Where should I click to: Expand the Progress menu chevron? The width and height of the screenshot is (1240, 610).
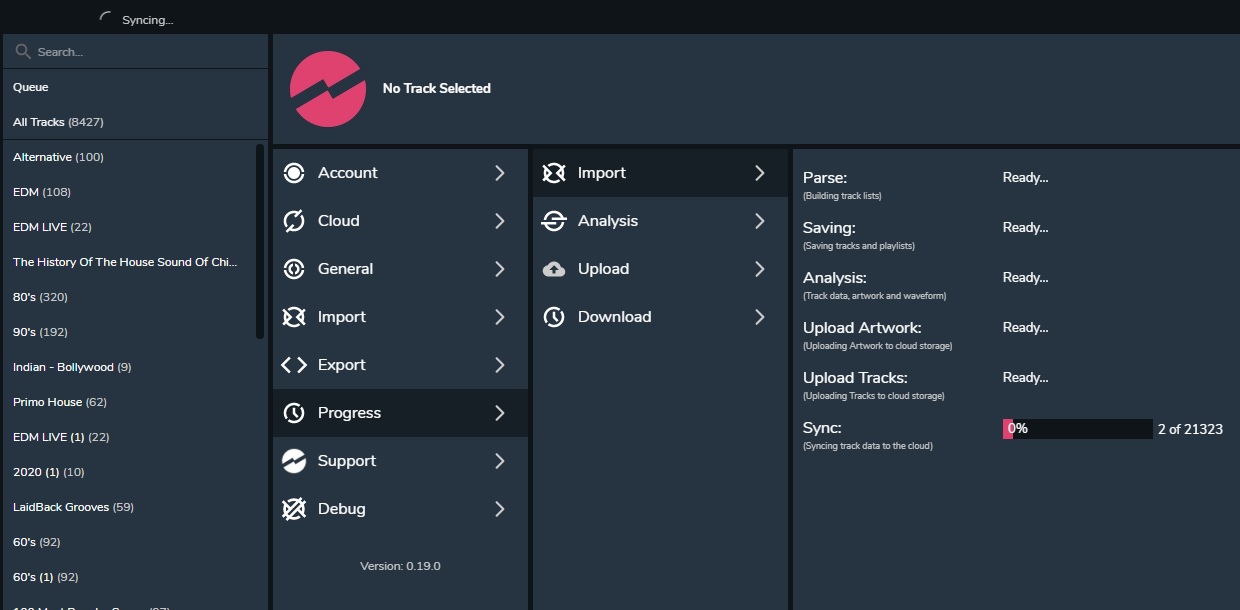500,413
